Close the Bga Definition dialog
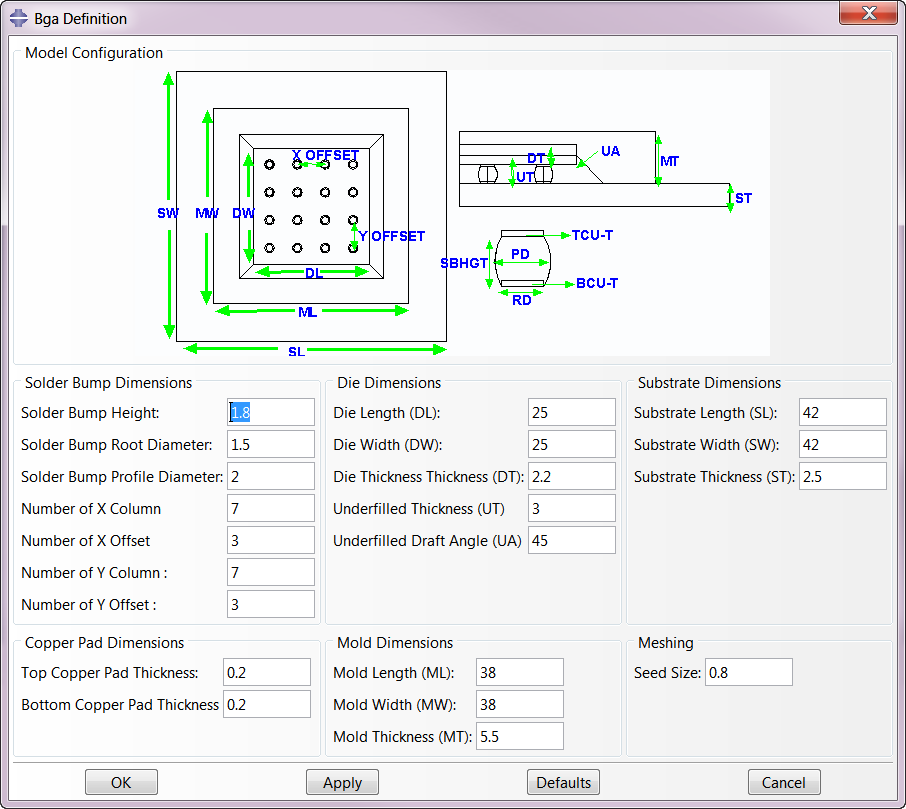 [x=870, y=14]
